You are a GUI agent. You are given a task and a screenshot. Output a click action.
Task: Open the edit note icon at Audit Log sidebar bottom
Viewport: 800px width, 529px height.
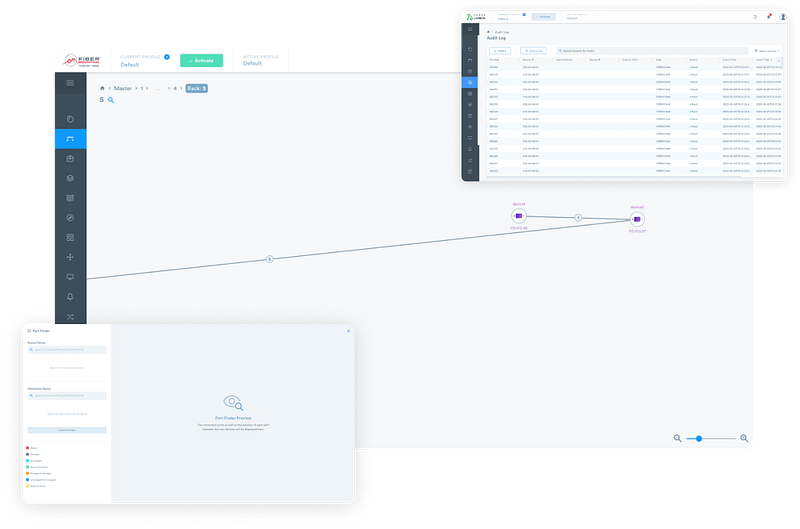point(470,172)
